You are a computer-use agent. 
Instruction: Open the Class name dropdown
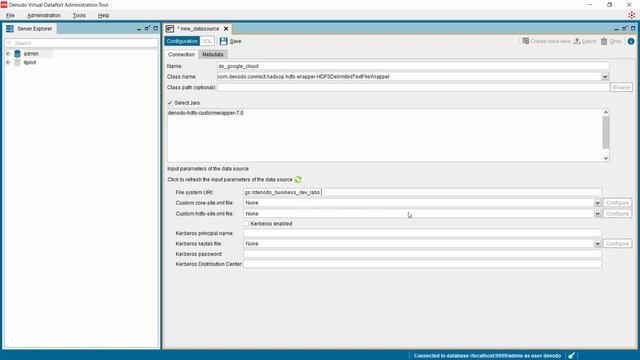(x=604, y=77)
